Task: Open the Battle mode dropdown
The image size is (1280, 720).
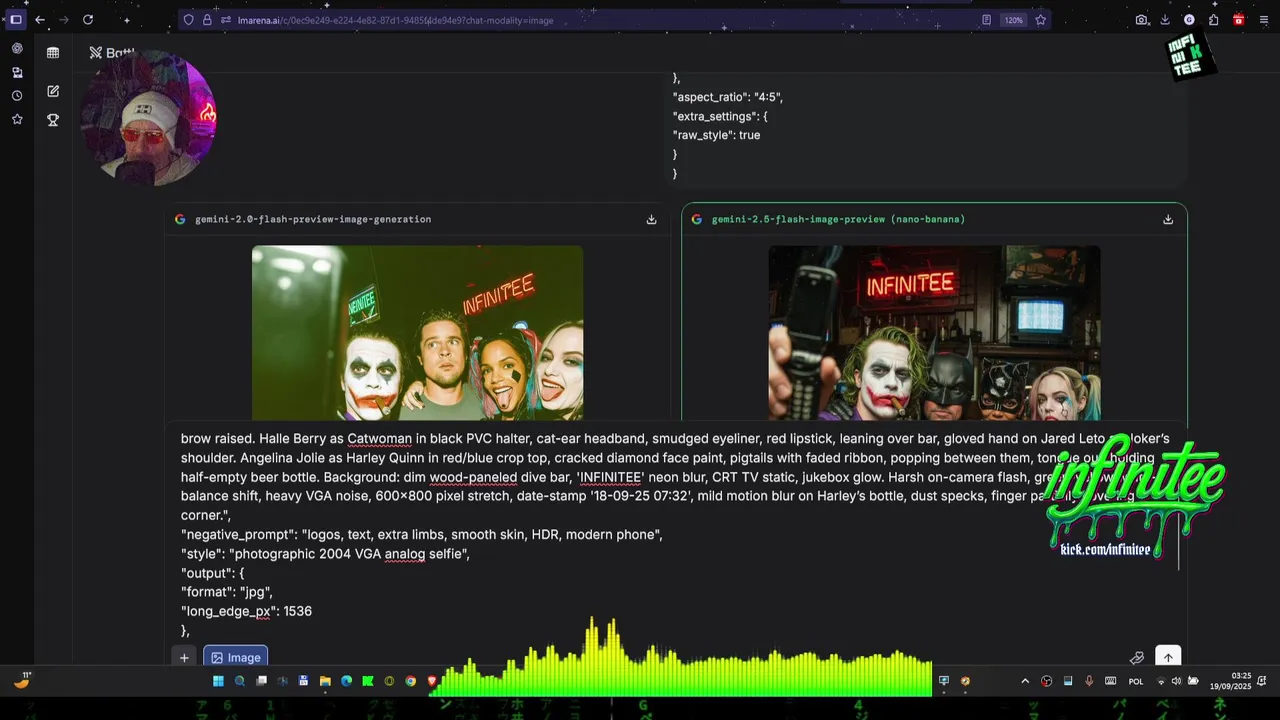Action: coord(112,53)
